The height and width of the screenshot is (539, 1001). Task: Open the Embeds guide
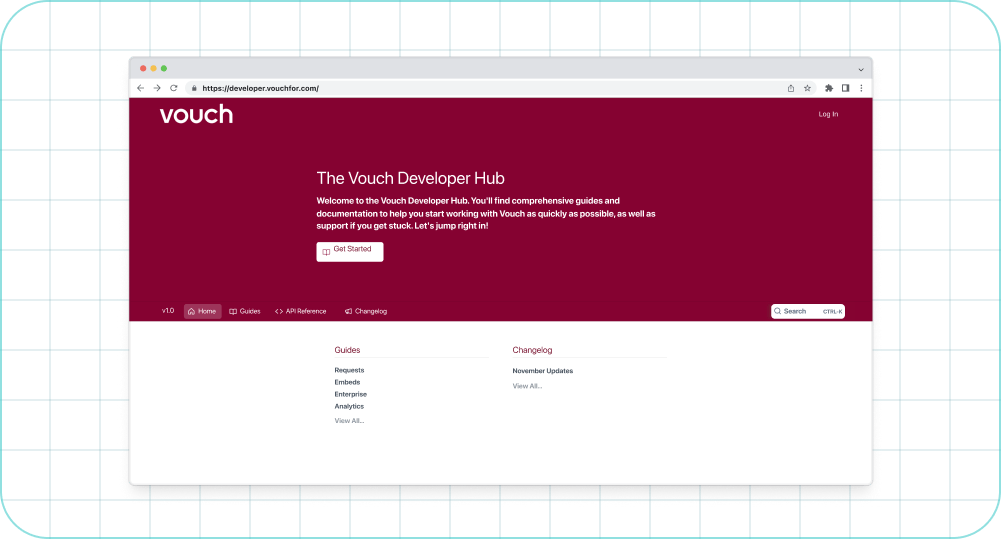click(347, 383)
